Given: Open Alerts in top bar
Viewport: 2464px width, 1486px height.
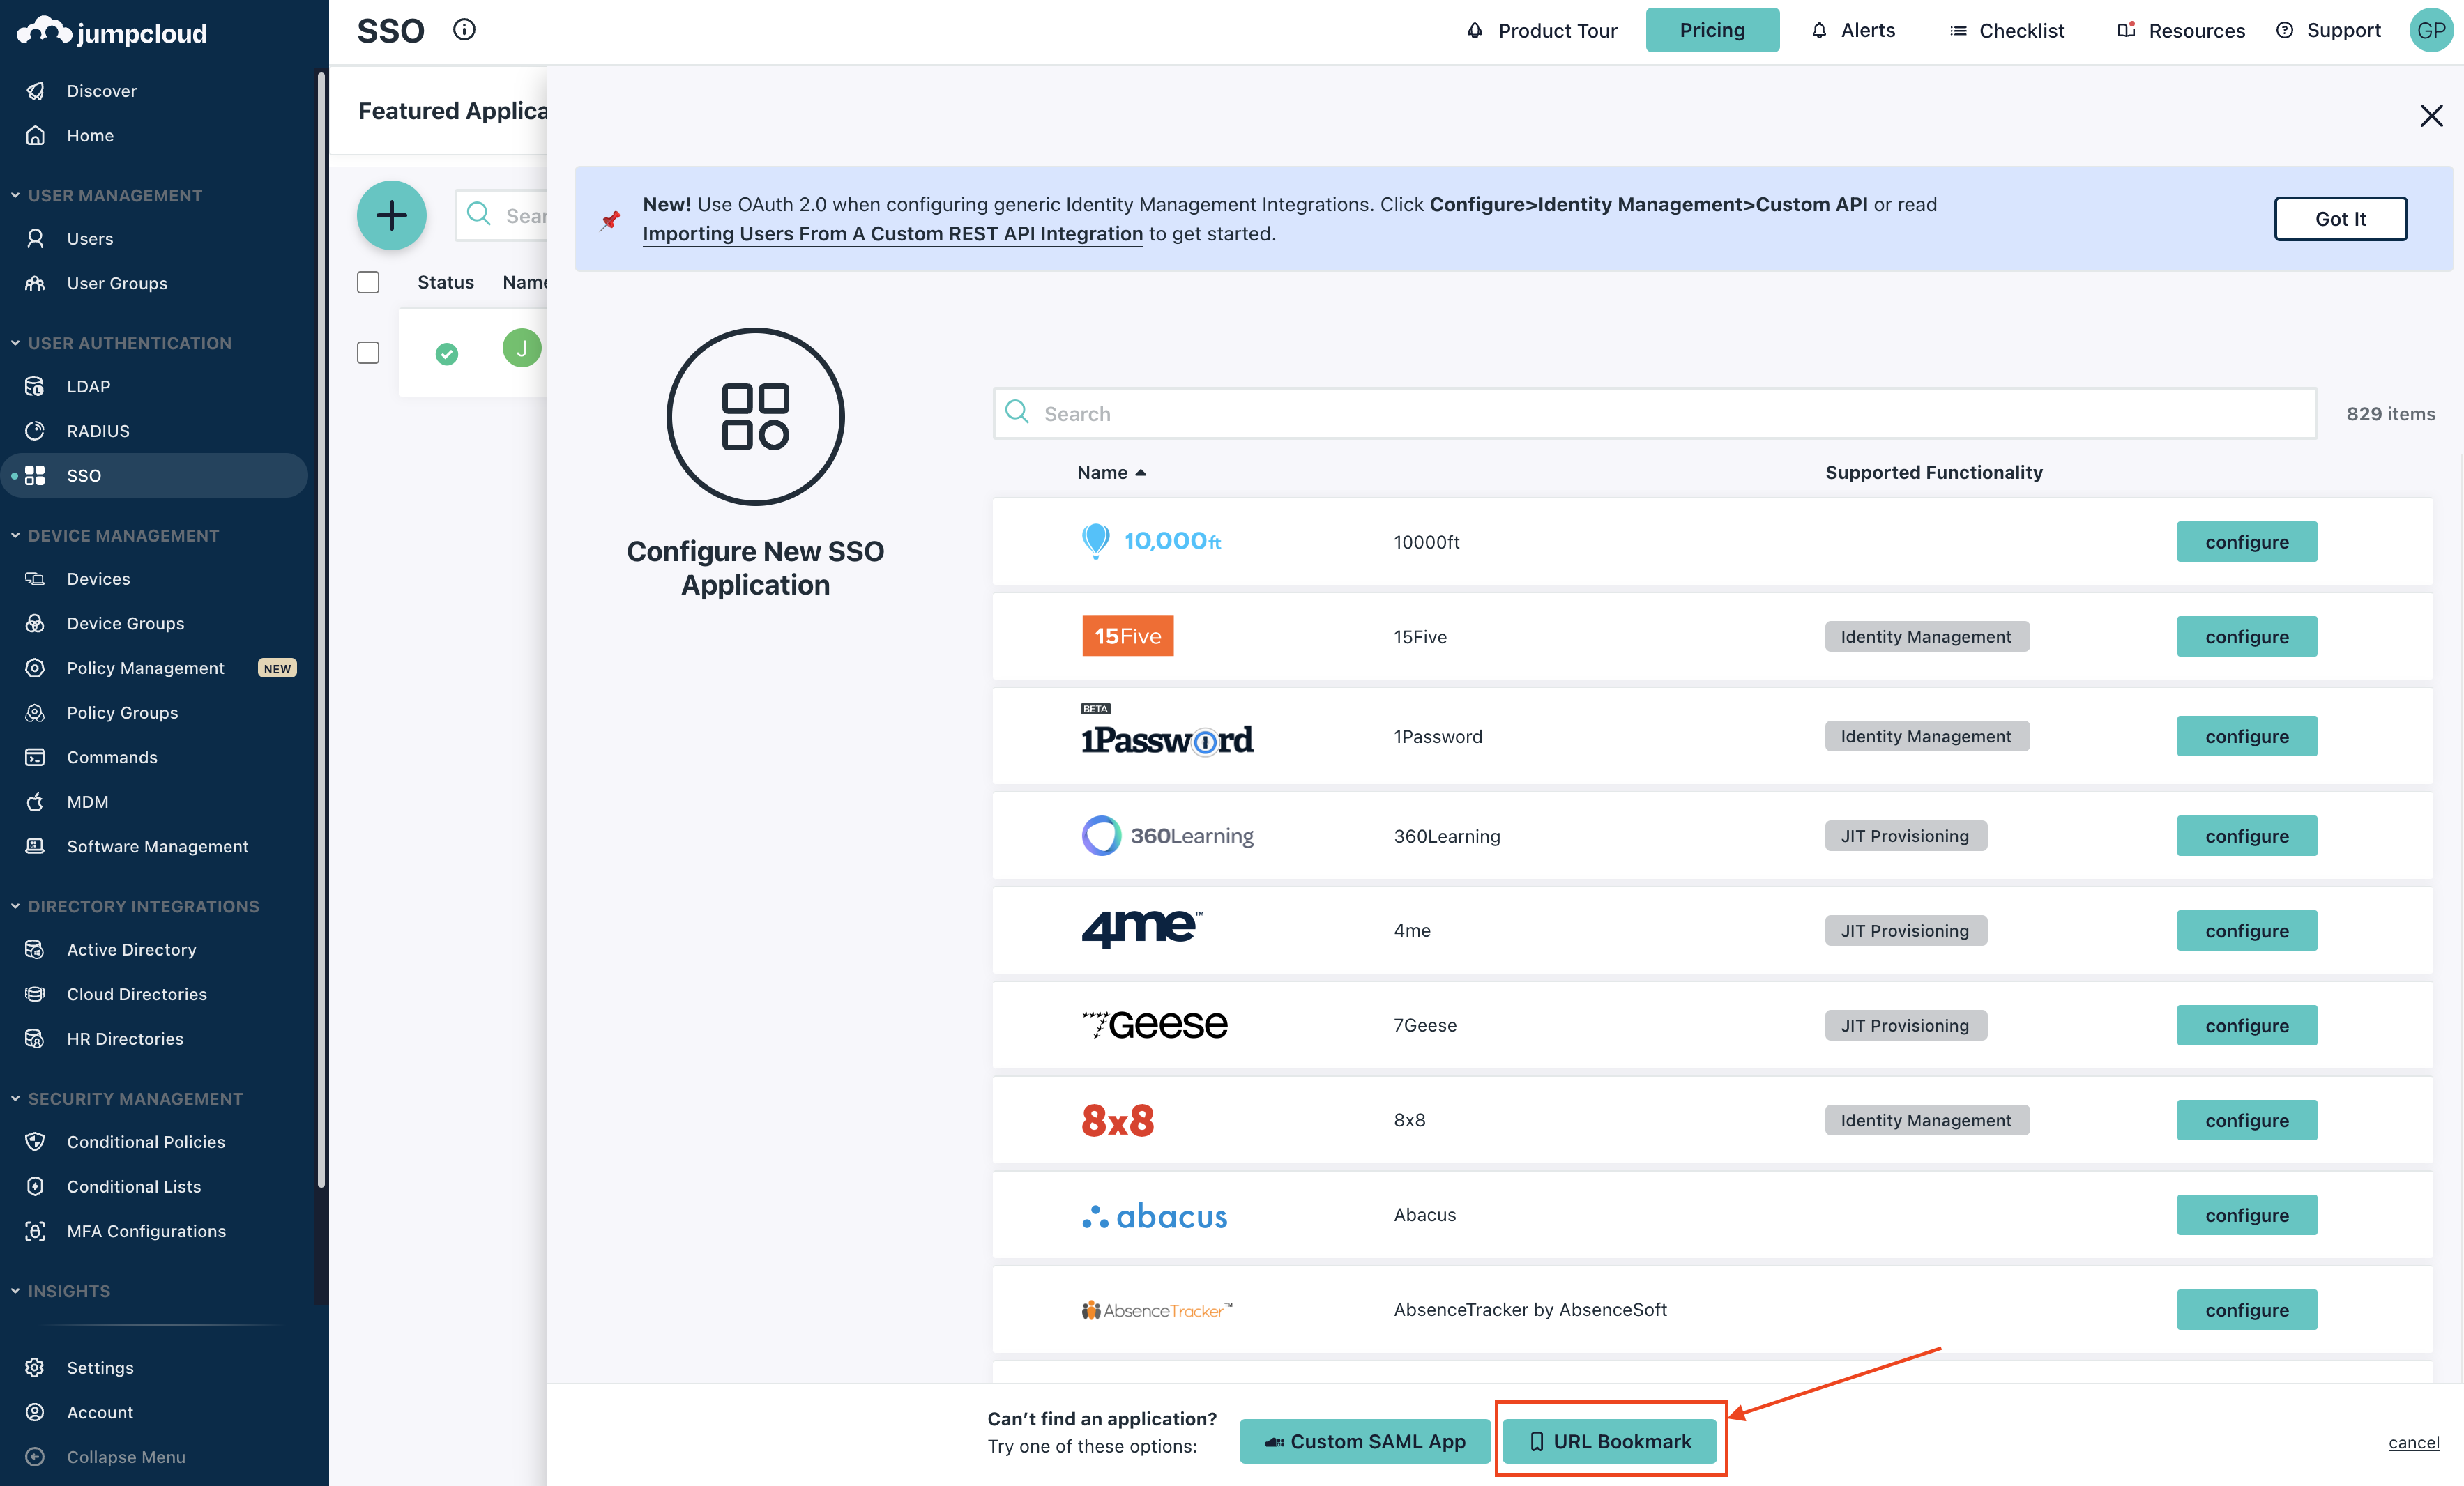Looking at the screenshot, I should tap(1853, 30).
